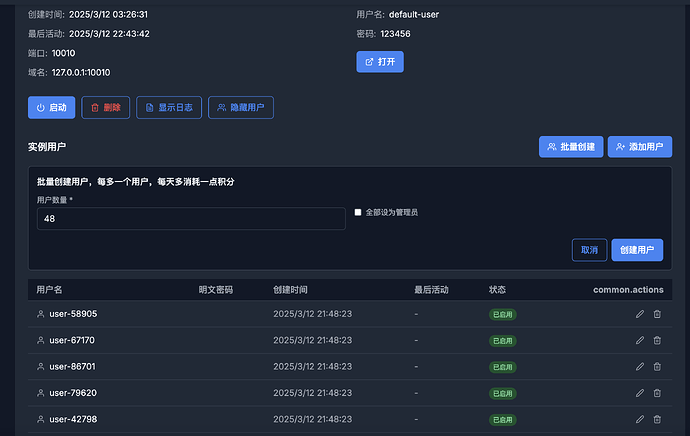The height and width of the screenshot is (436, 690).
Task: Click the 已启用 status badge for user-58905
Action: [x=503, y=315]
